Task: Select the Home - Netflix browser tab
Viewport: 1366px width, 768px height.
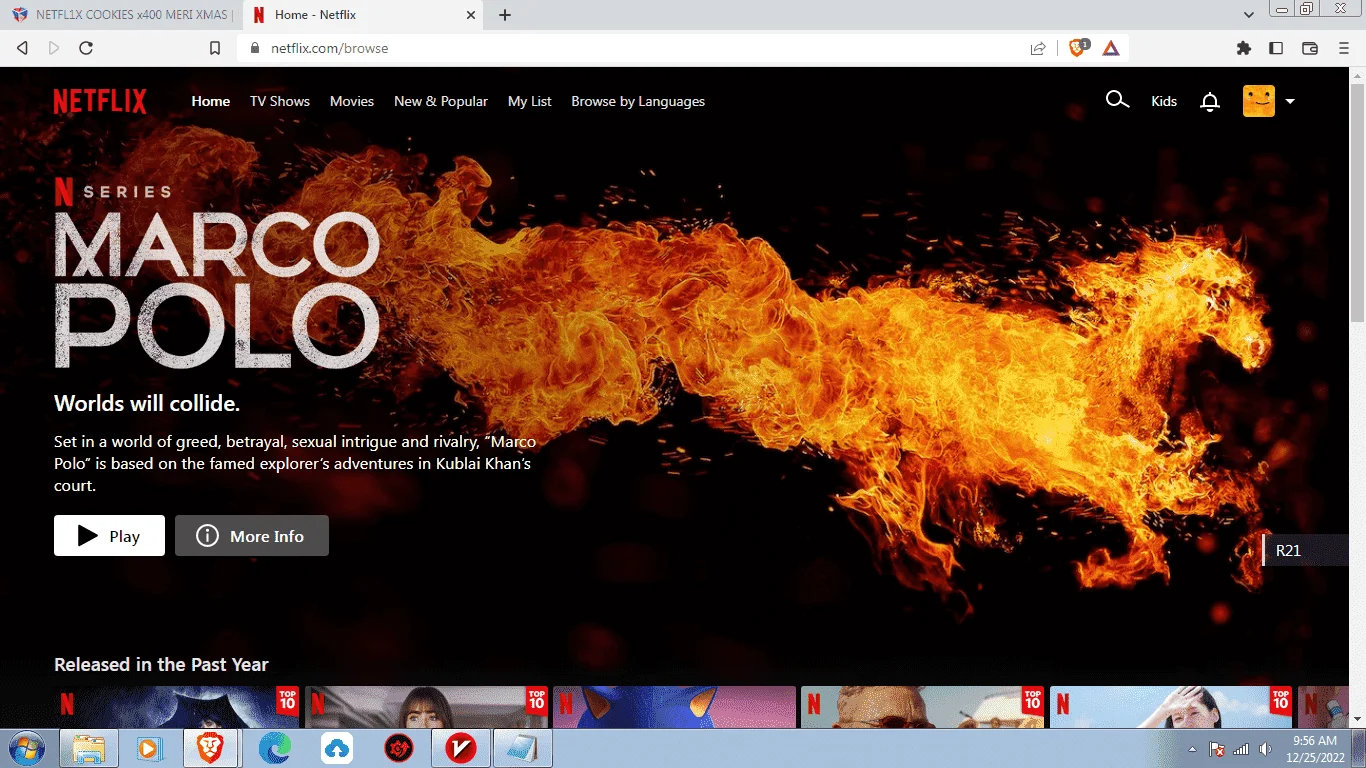Action: 362,15
